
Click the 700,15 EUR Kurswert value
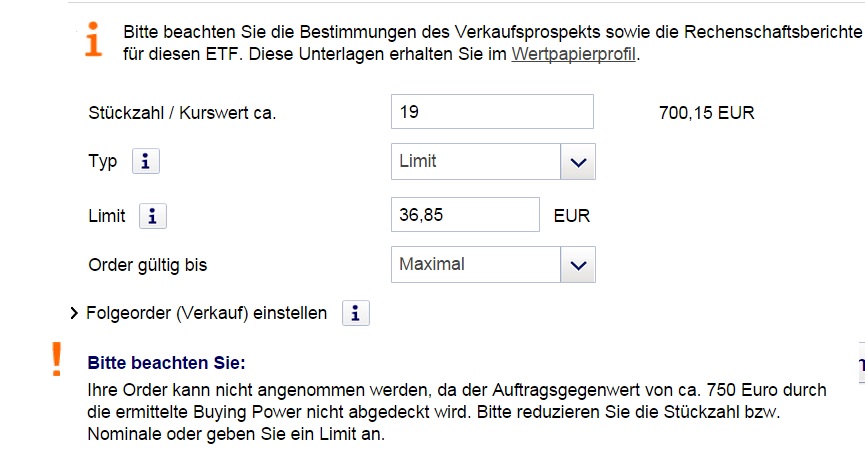point(706,113)
